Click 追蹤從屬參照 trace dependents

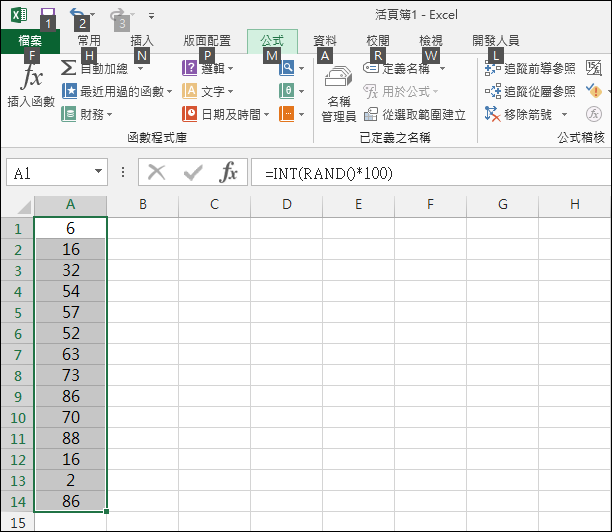pos(530,91)
